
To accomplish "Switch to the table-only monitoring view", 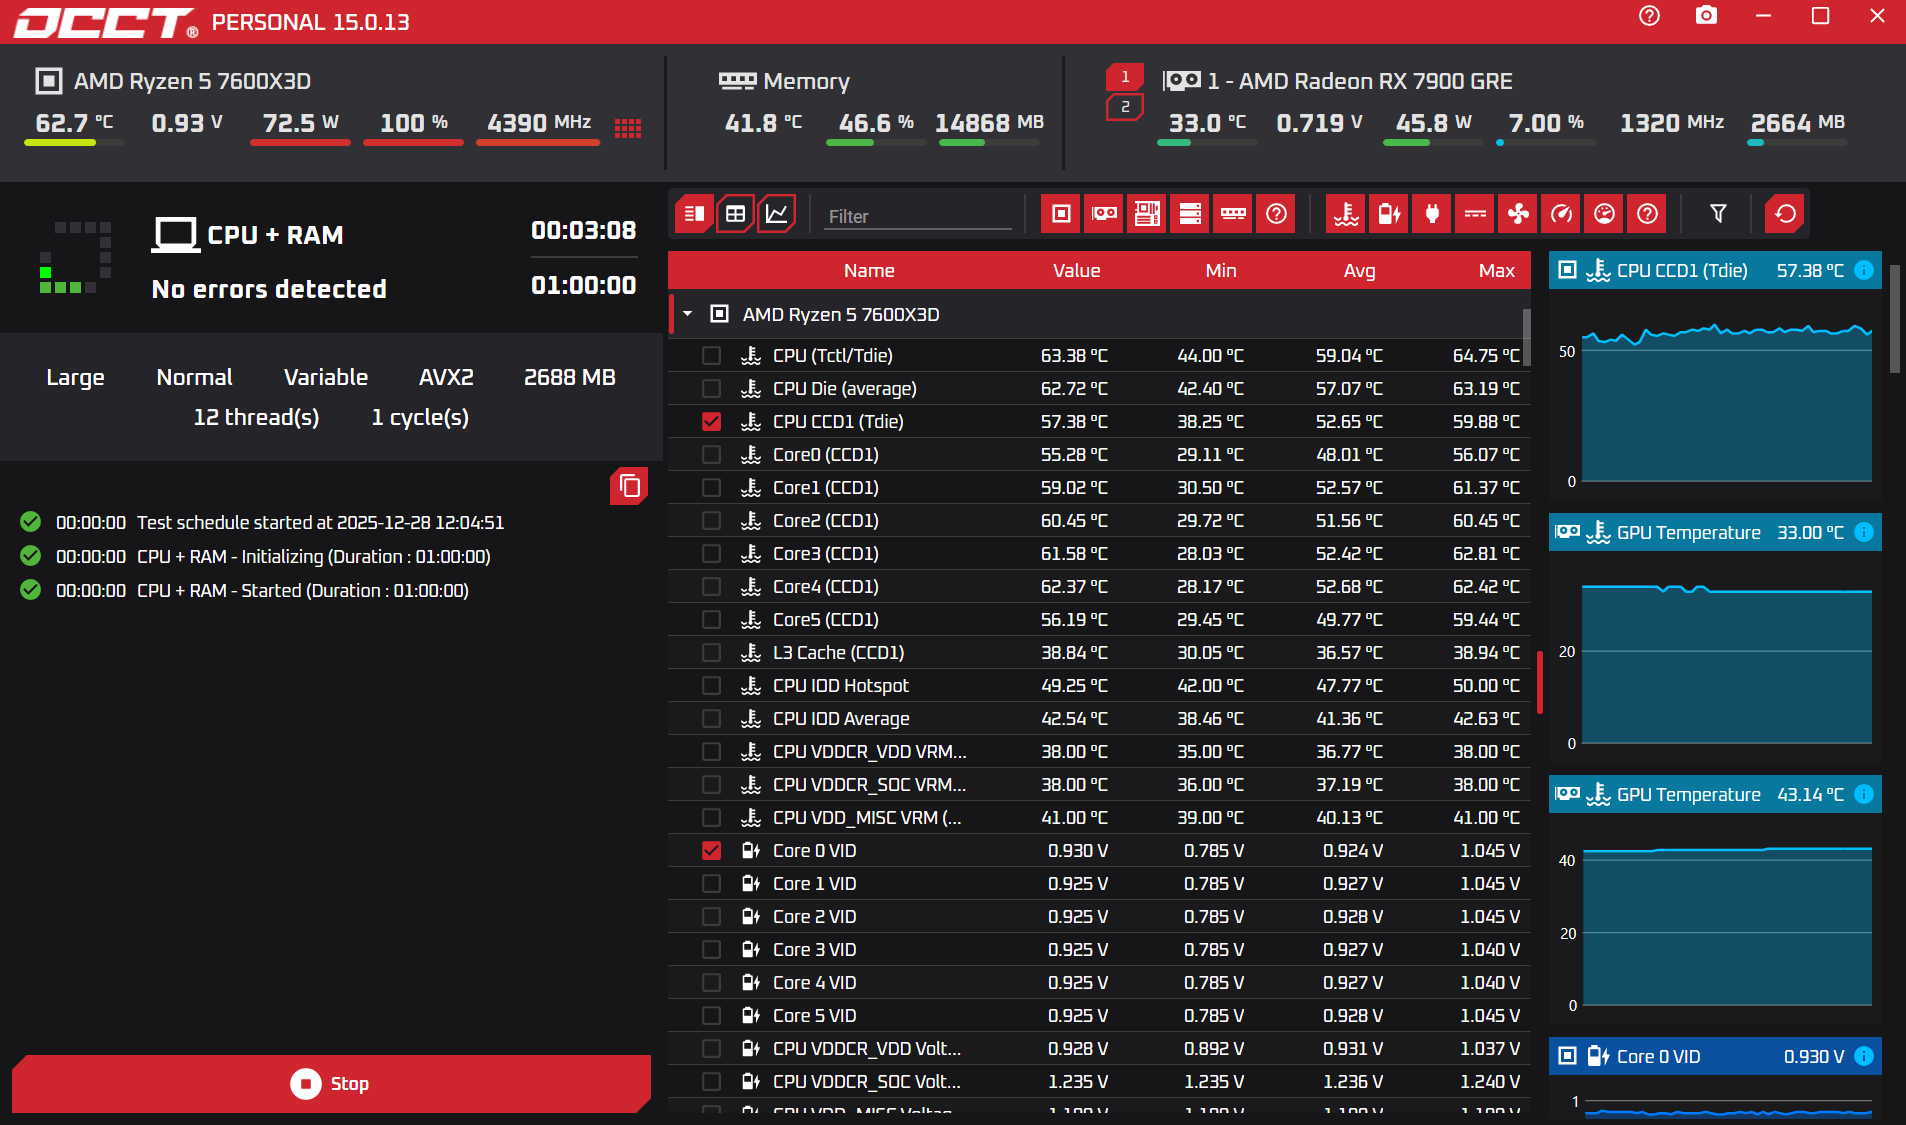I will [x=735, y=214].
